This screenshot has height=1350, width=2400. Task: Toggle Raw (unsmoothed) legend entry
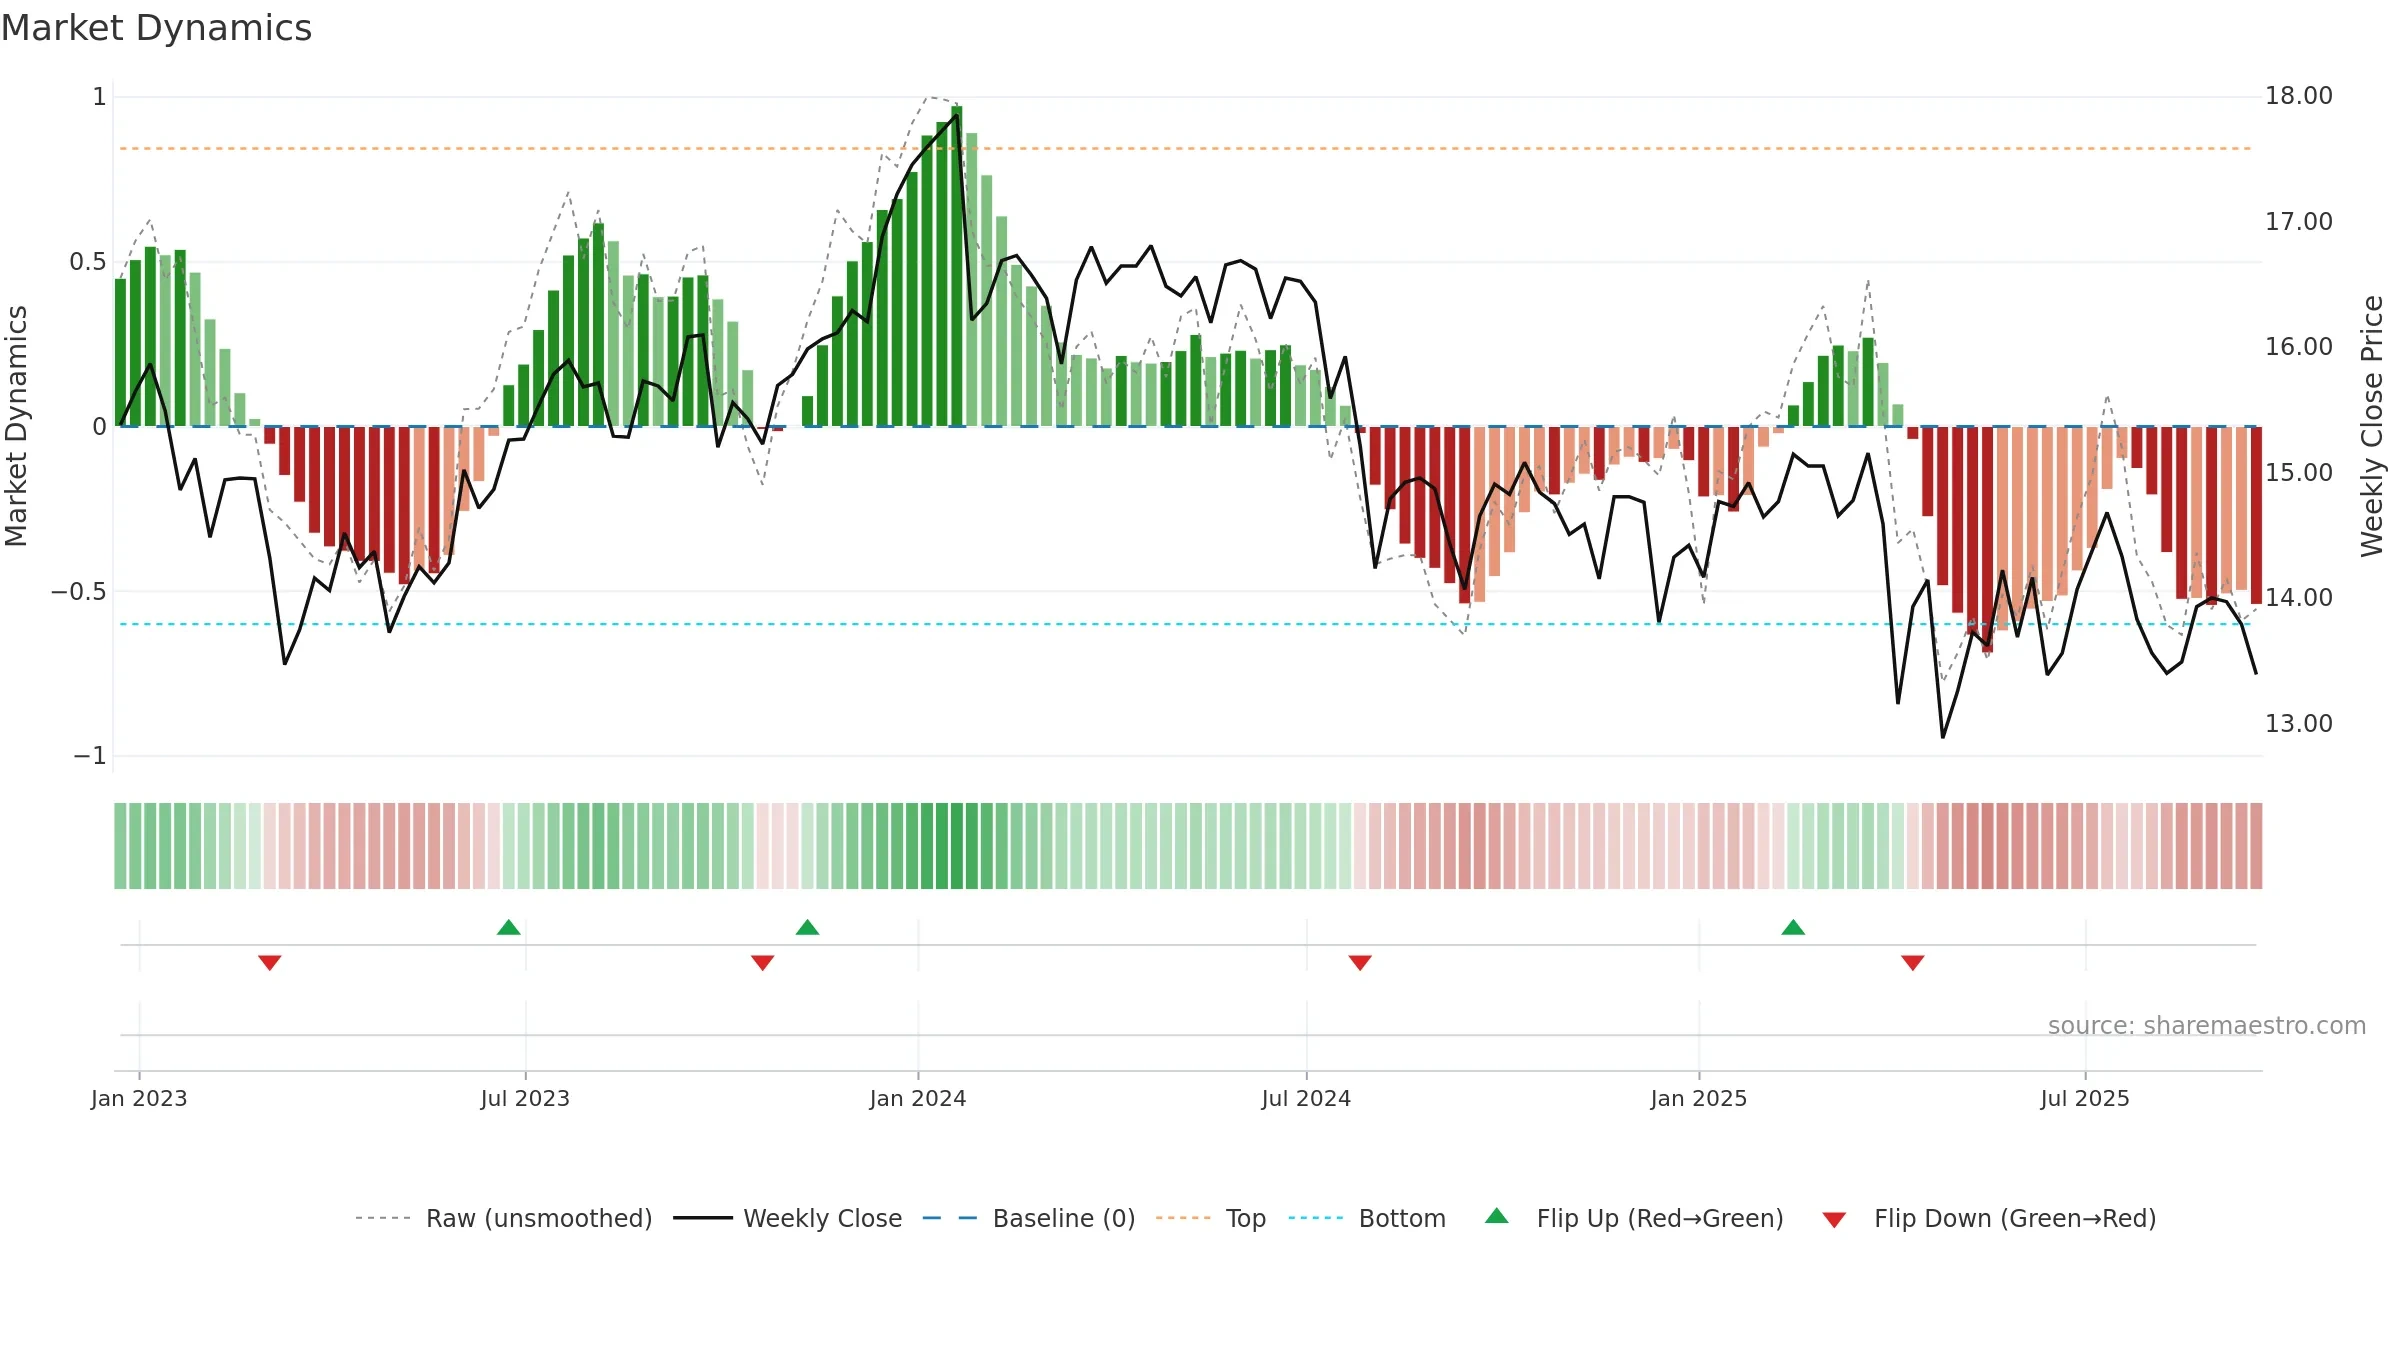(504, 1218)
